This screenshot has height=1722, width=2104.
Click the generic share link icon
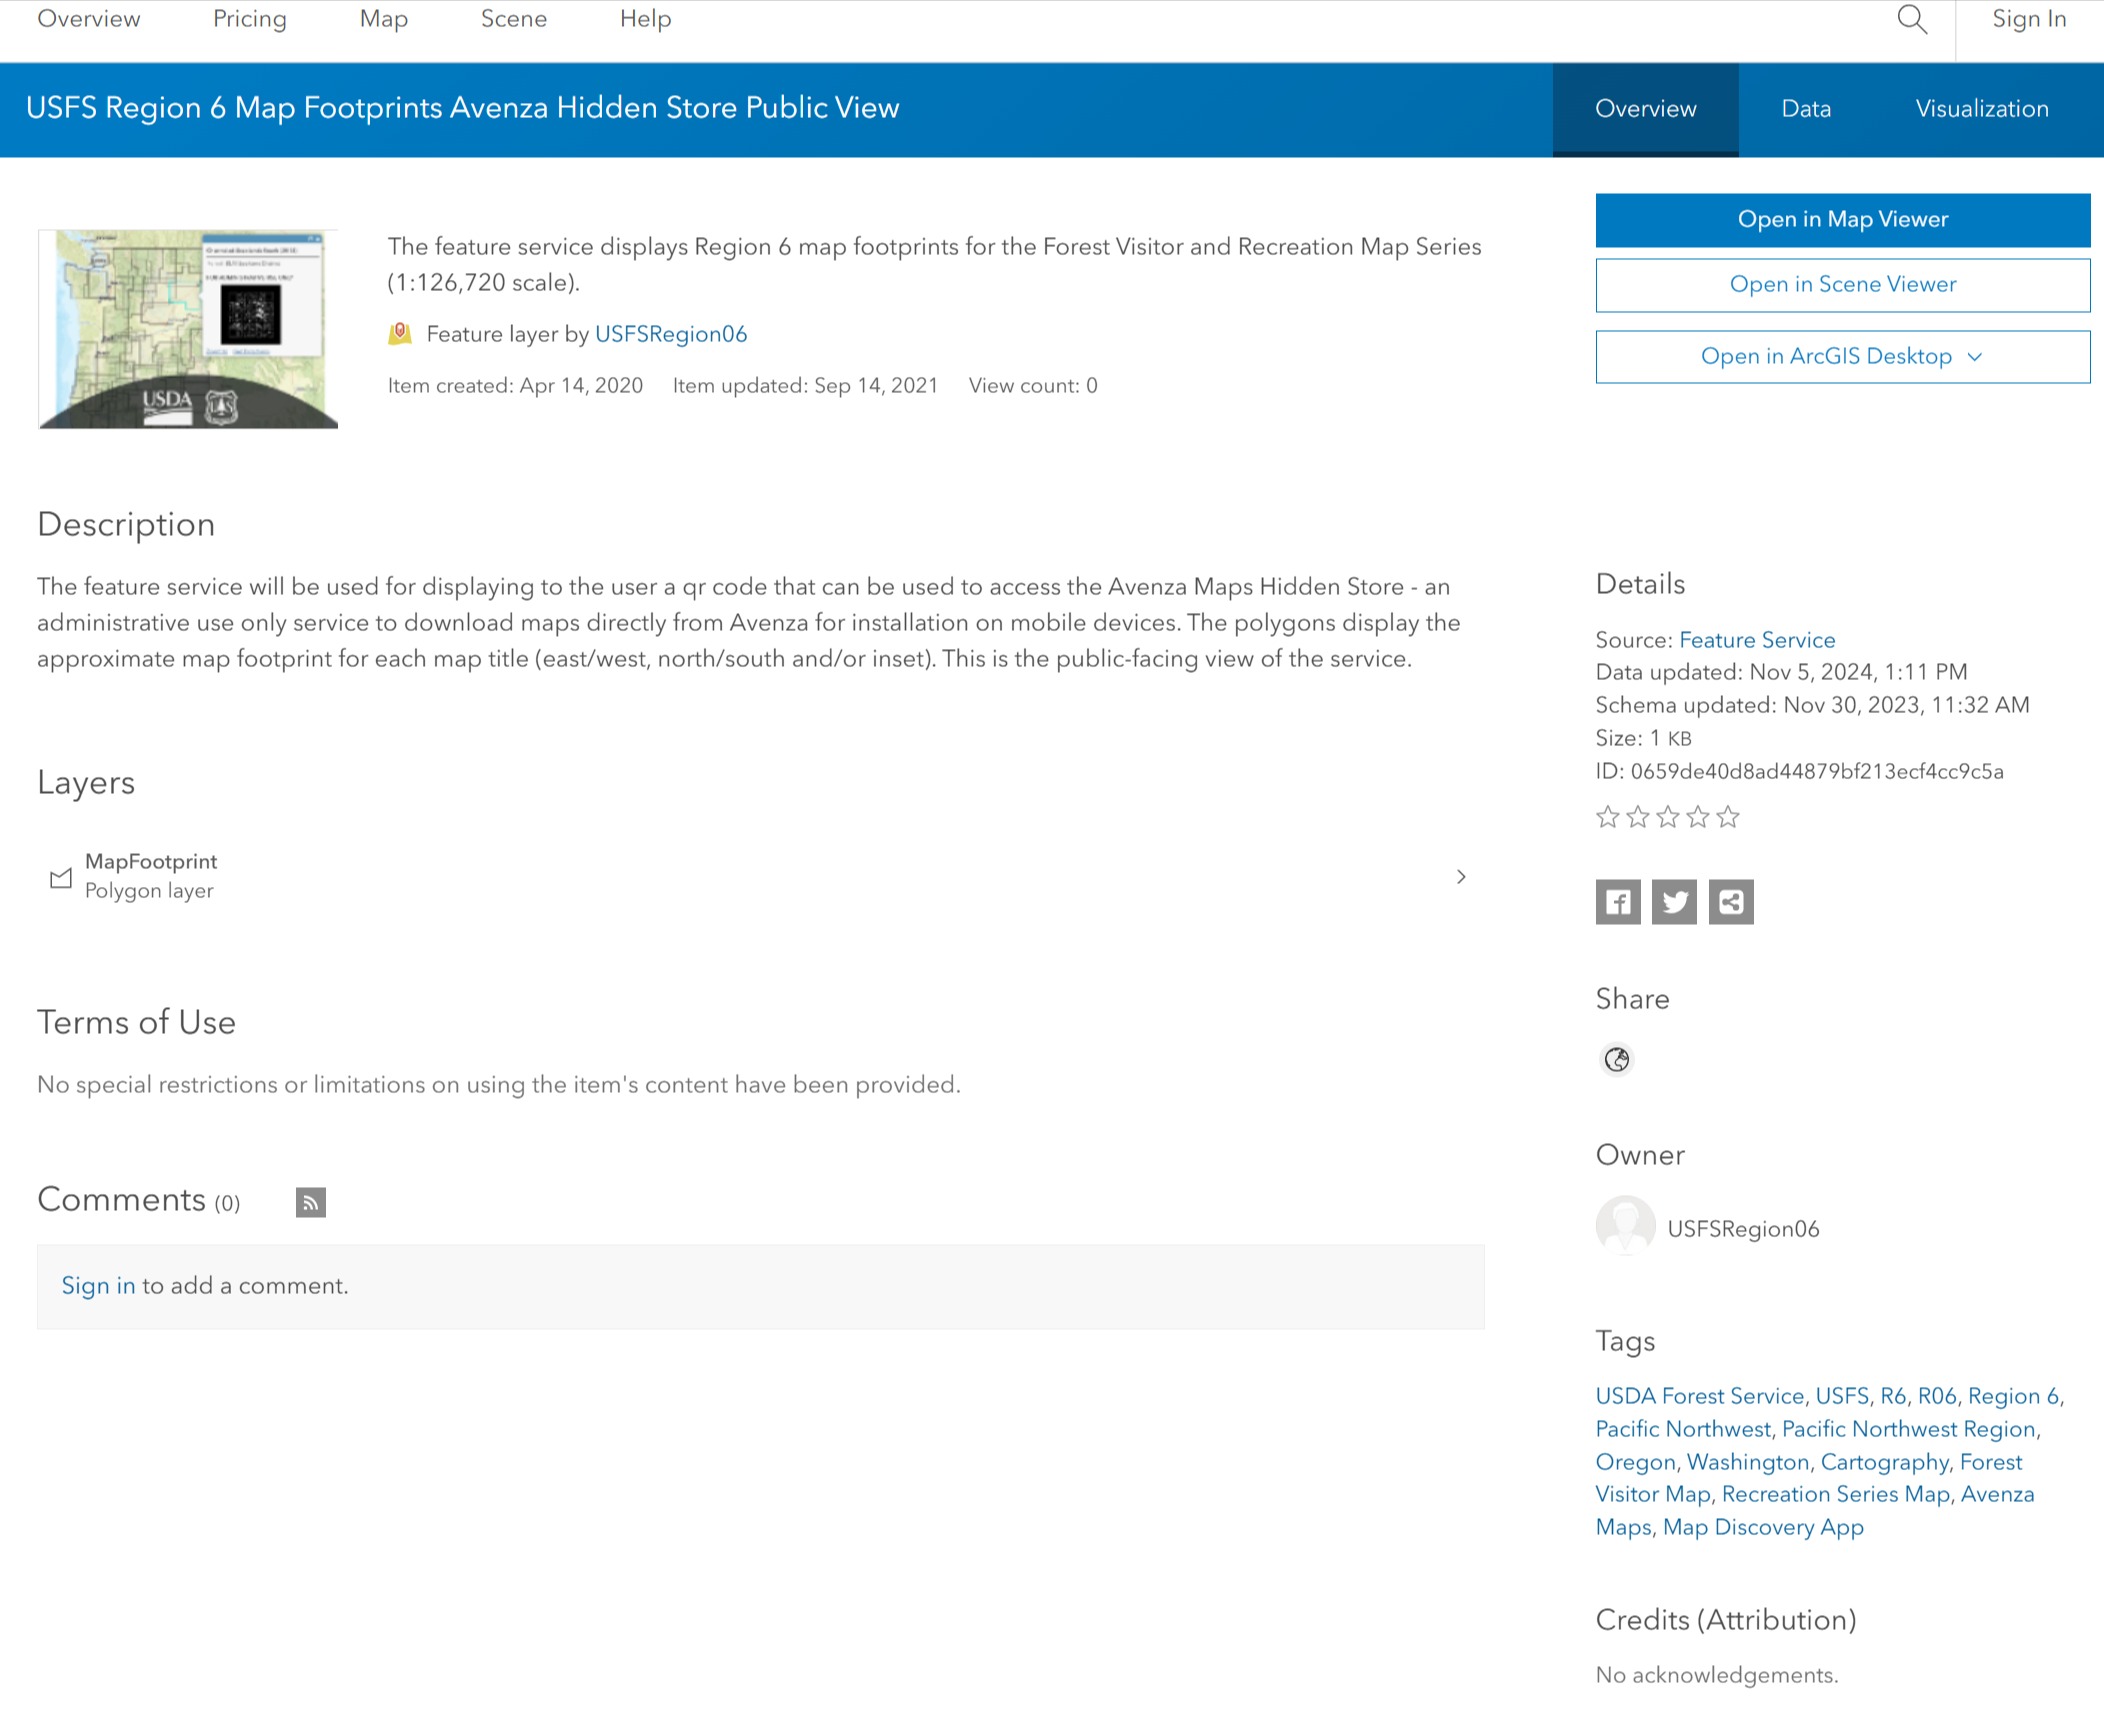pos(1731,902)
